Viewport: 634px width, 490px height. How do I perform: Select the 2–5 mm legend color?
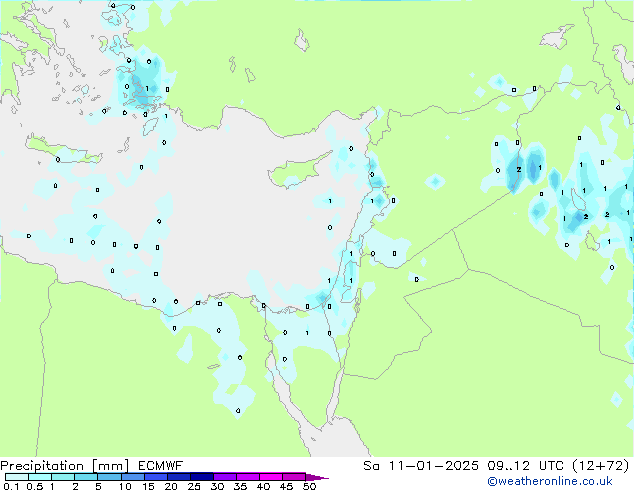tap(86, 477)
